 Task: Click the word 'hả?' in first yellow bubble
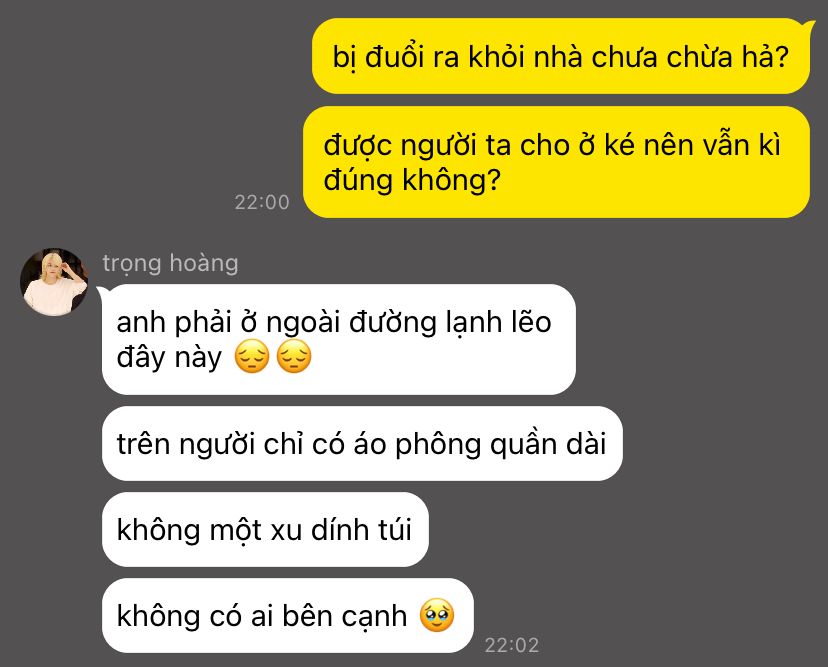765,57
